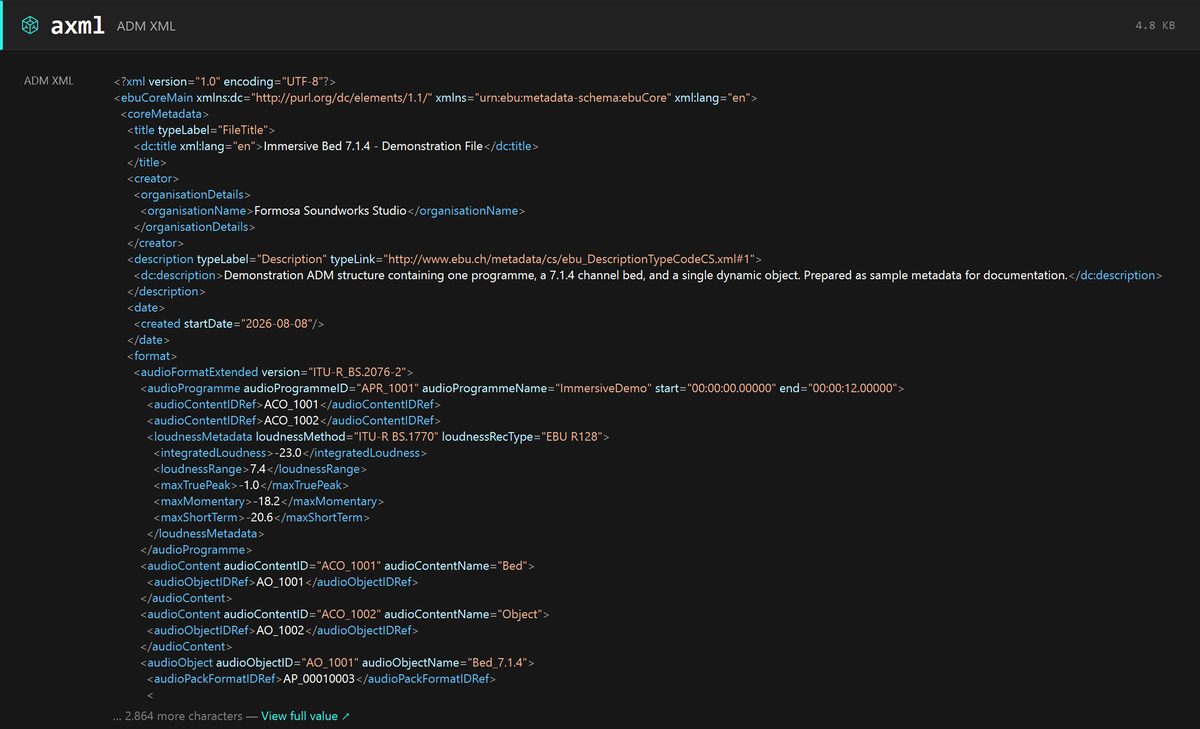Click the created startDate="2026-08-08" line
Image resolution: width=1200 pixels, height=729 pixels.
229,323
